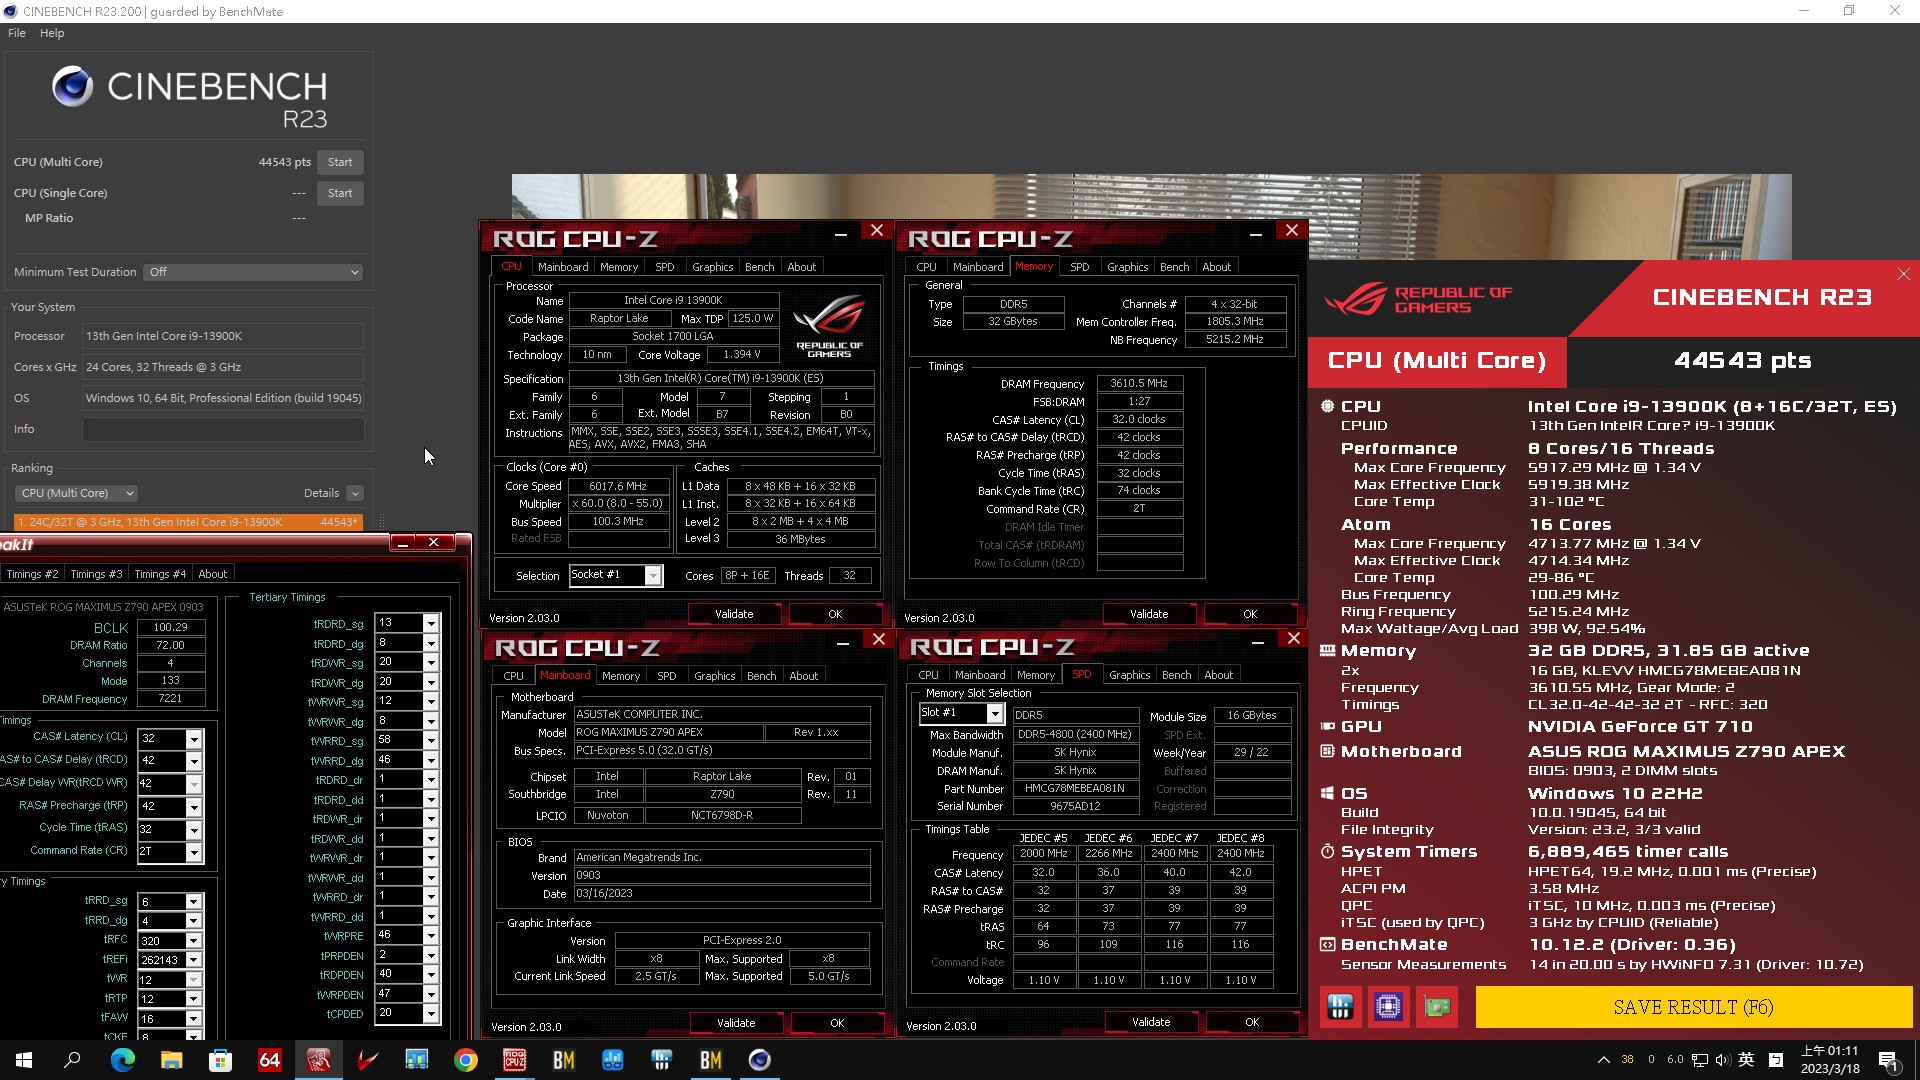The width and height of the screenshot is (1920, 1080).
Task: Start the CPU (Multi Core) test
Action: tap(340, 162)
